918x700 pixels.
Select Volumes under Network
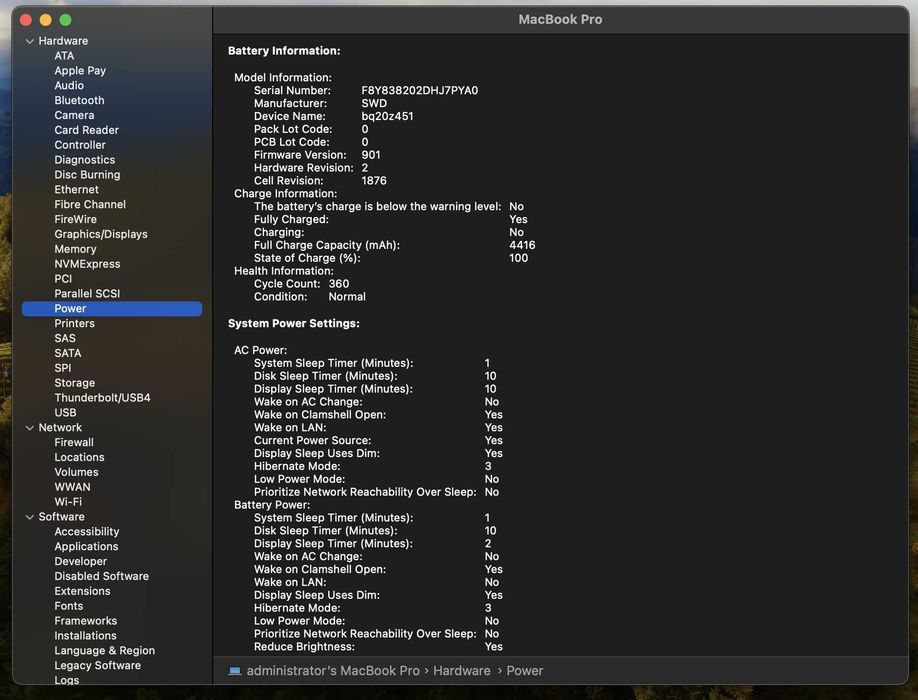tap(76, 472)
